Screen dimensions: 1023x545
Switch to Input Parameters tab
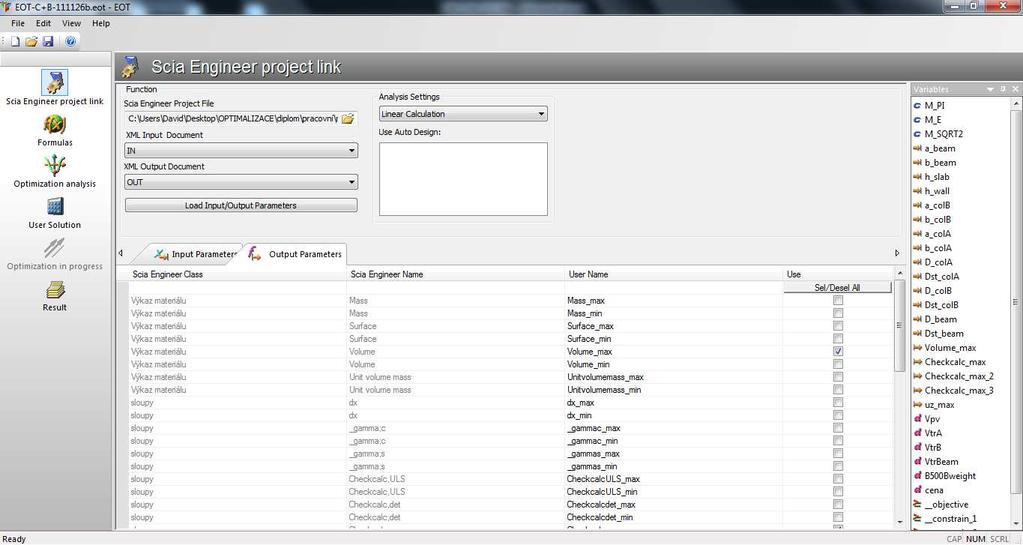(x=196, y=254)
